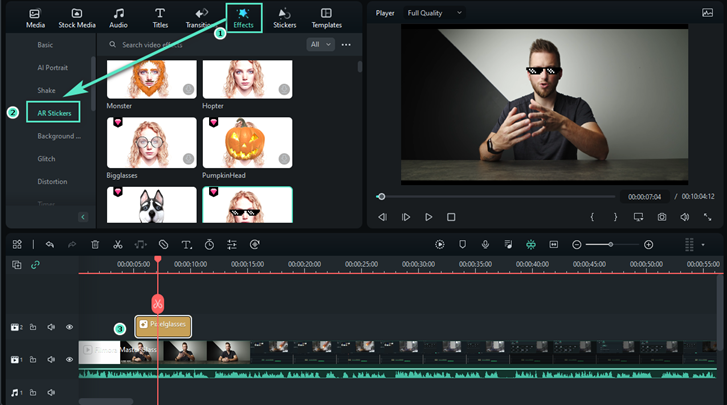Select the AI Portrait category

(52, 68)
